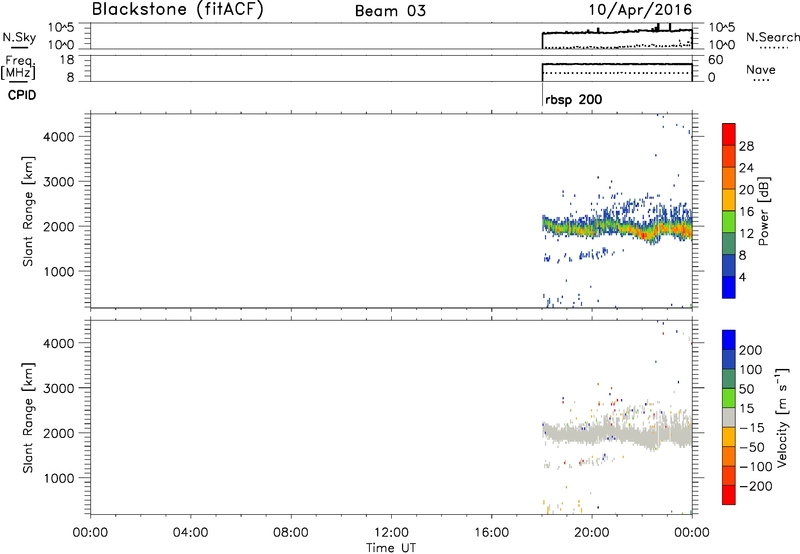Pick the red top segment of the power colorbar

(729, 134)
